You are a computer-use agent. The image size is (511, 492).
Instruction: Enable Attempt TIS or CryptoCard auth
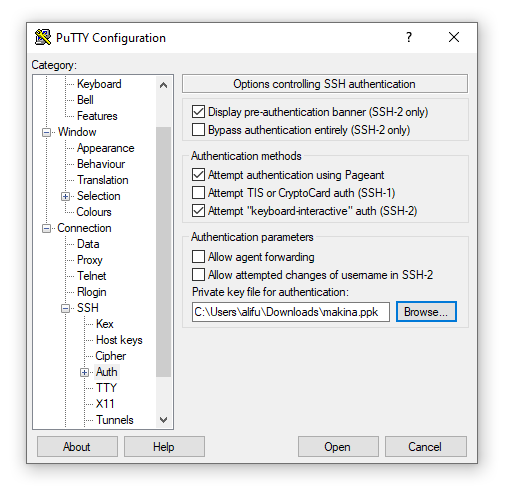pos(198,193)
